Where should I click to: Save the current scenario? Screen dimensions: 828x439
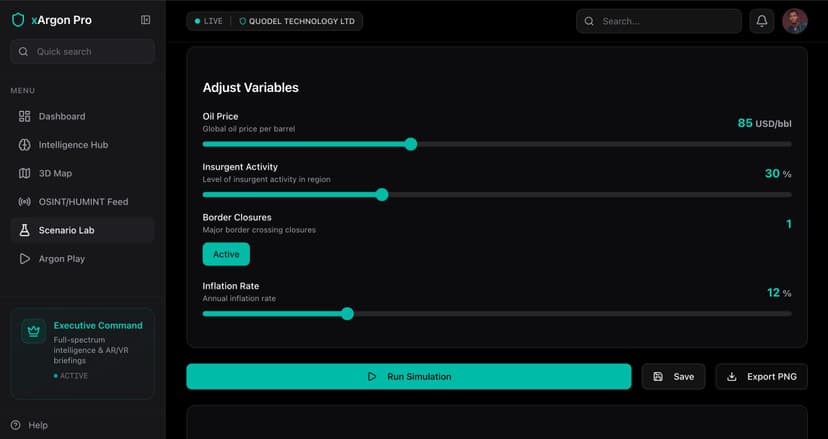673,377
